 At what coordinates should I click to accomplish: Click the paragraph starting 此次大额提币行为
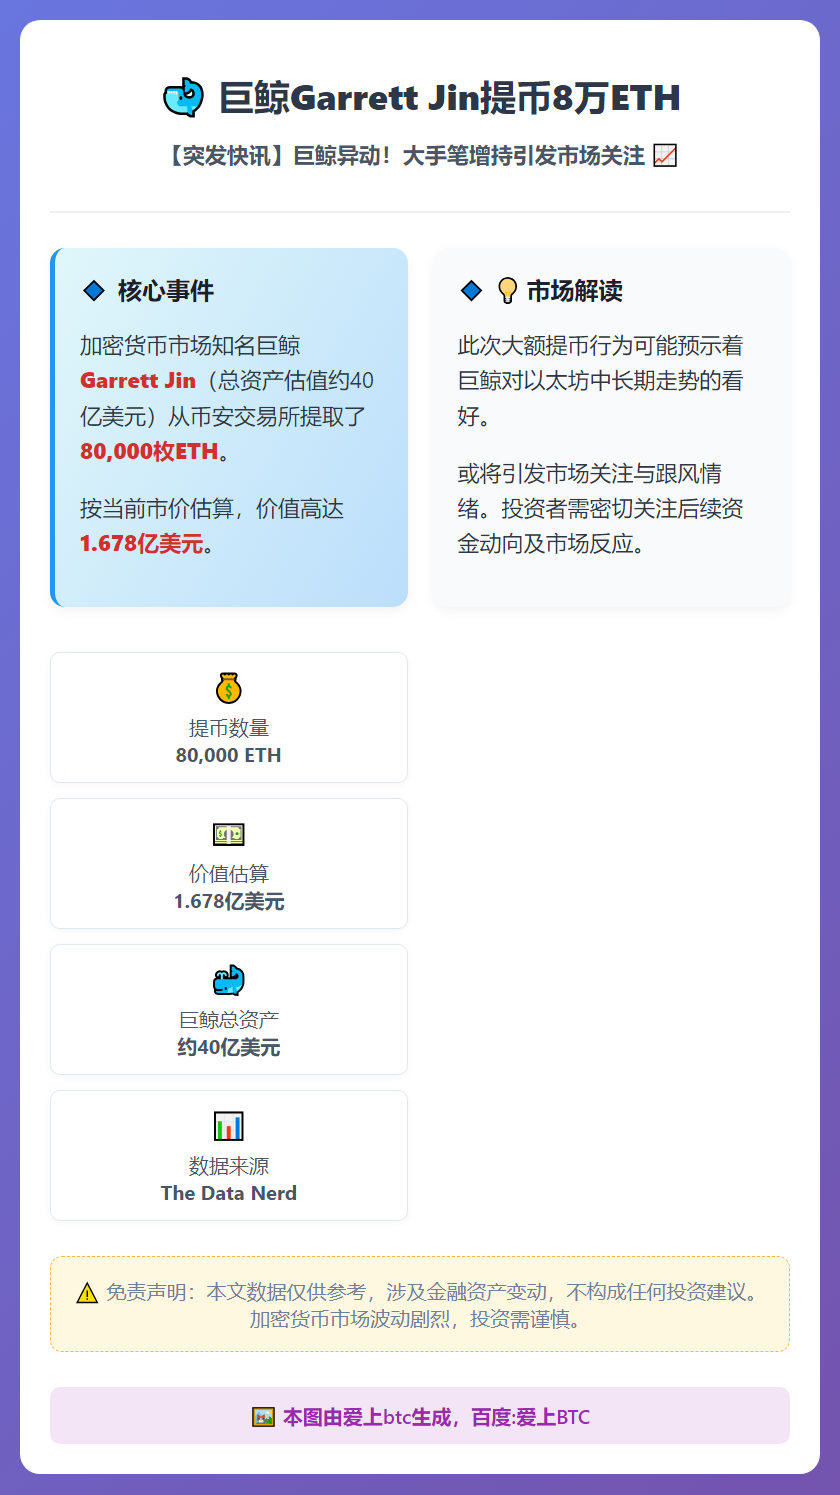click(x=601, y=381)
